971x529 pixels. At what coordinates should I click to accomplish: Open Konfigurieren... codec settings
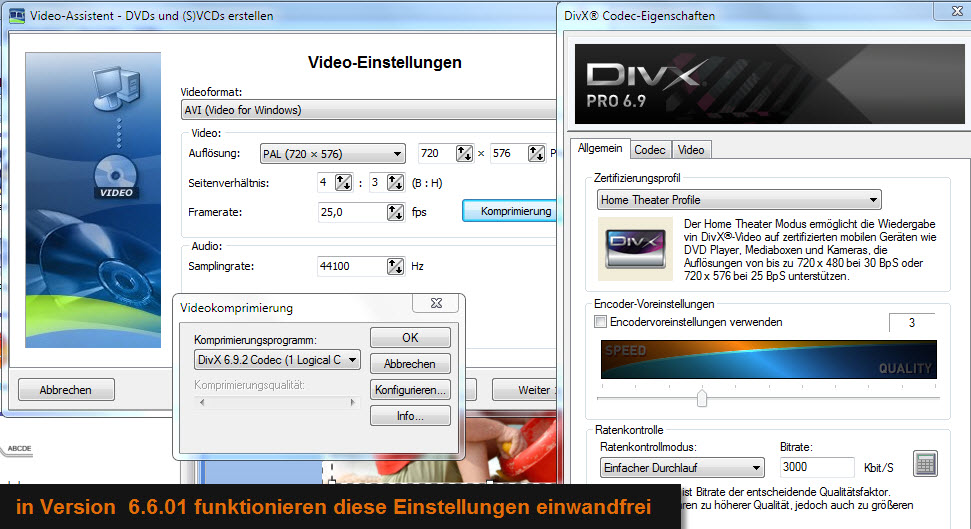(x=410, y=390)
